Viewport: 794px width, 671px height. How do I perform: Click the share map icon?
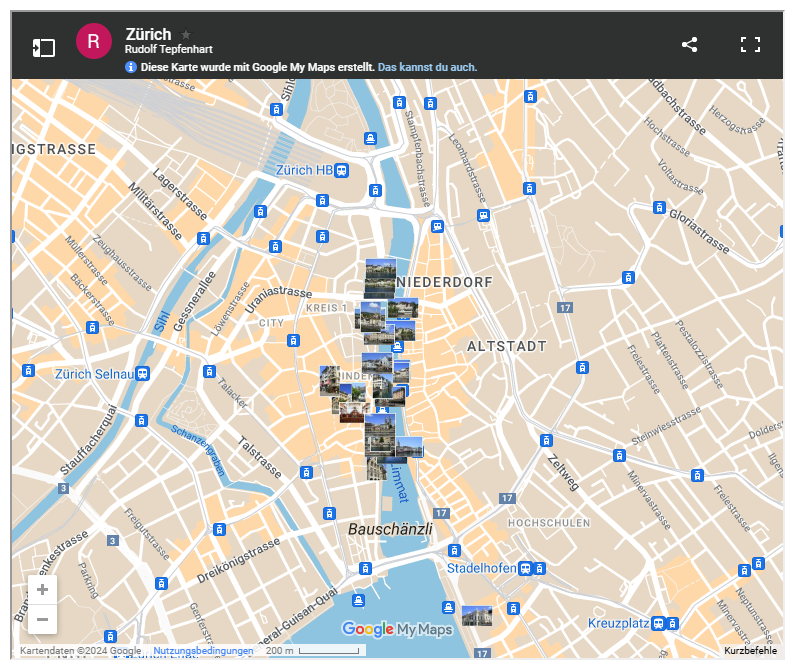689,45
